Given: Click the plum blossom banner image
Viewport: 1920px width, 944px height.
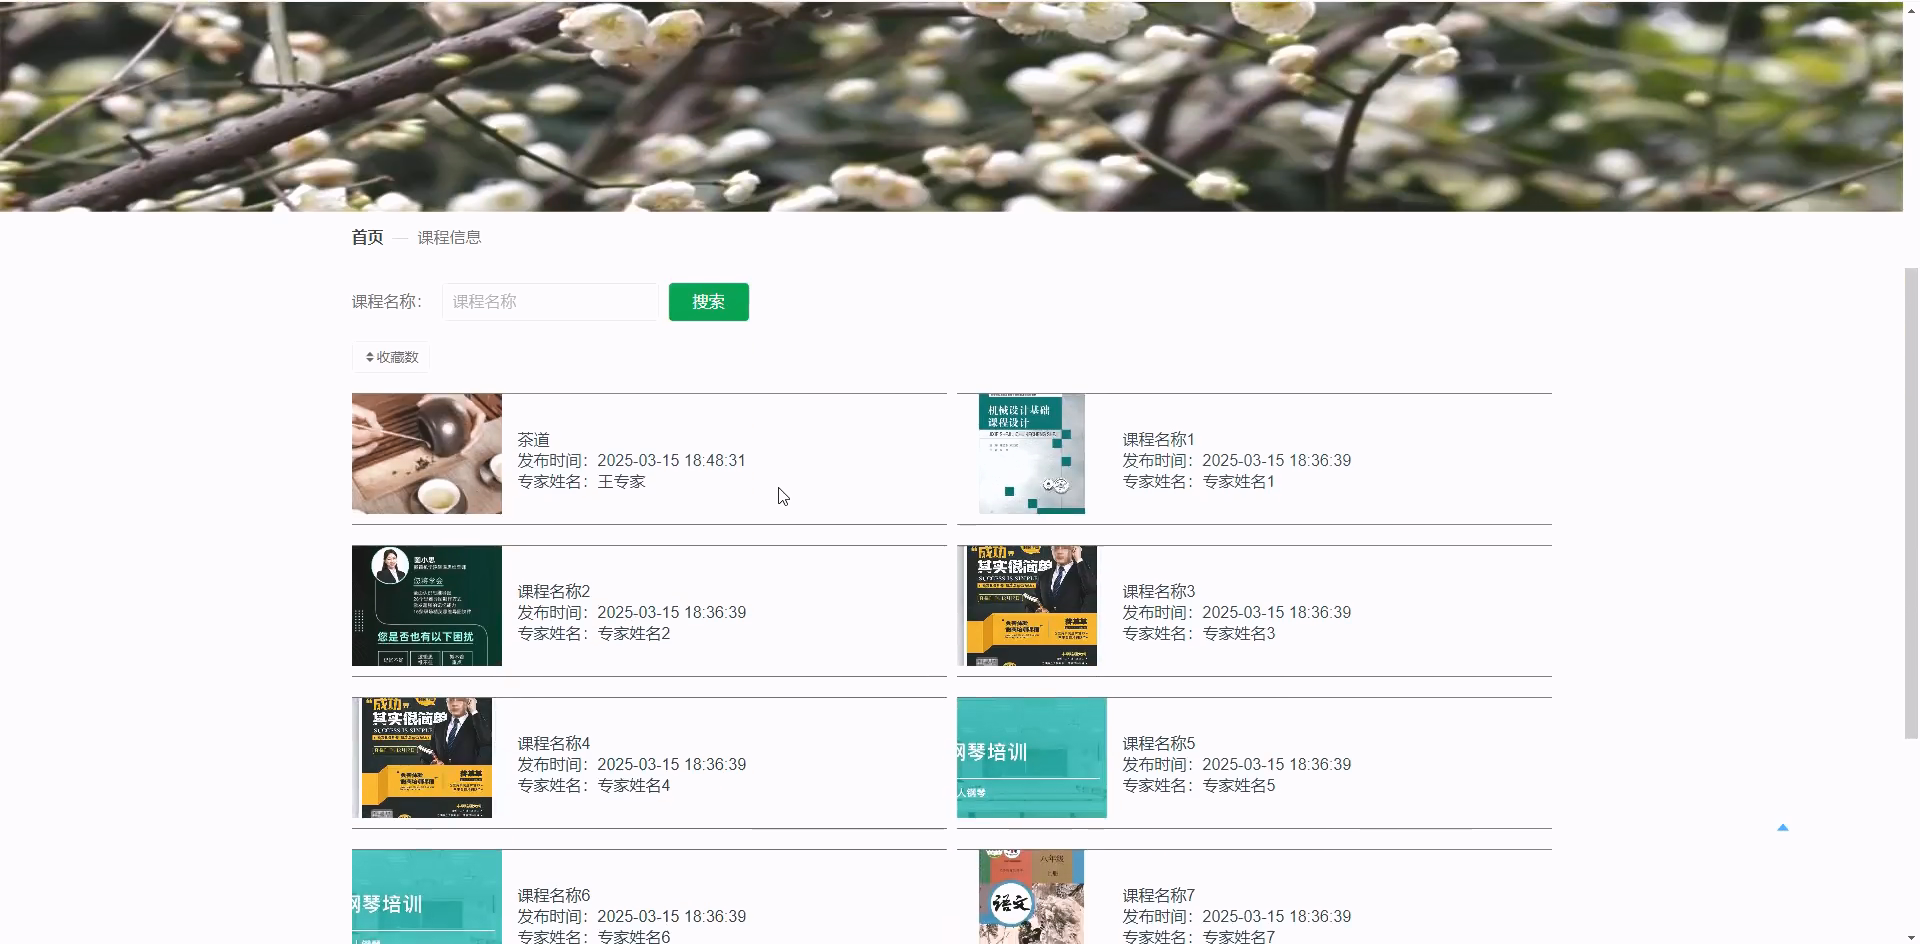Looking at the screenshot, I should tap(951, 106).
